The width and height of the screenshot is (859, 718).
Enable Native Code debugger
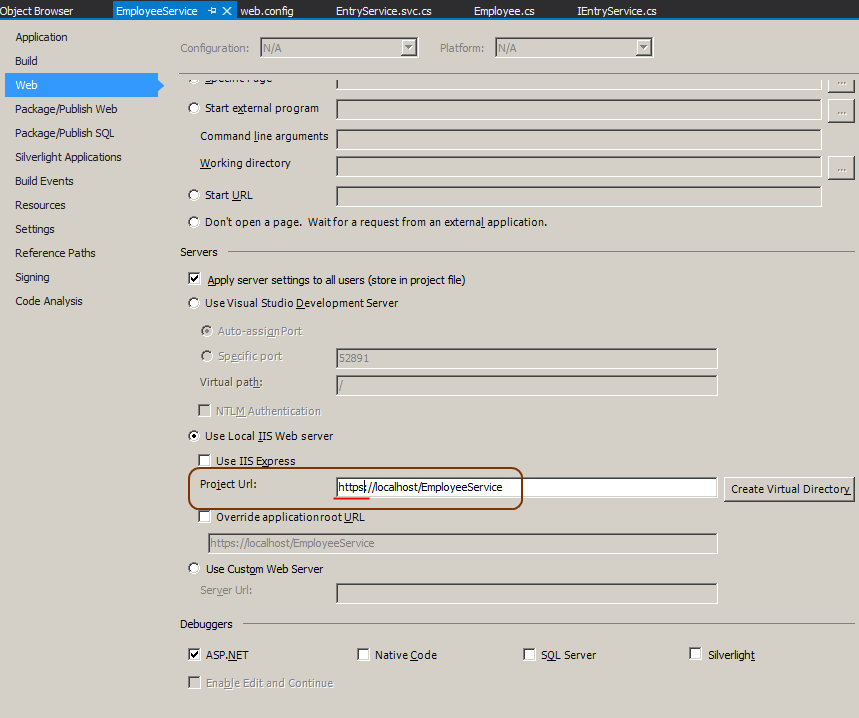[363, 655]
